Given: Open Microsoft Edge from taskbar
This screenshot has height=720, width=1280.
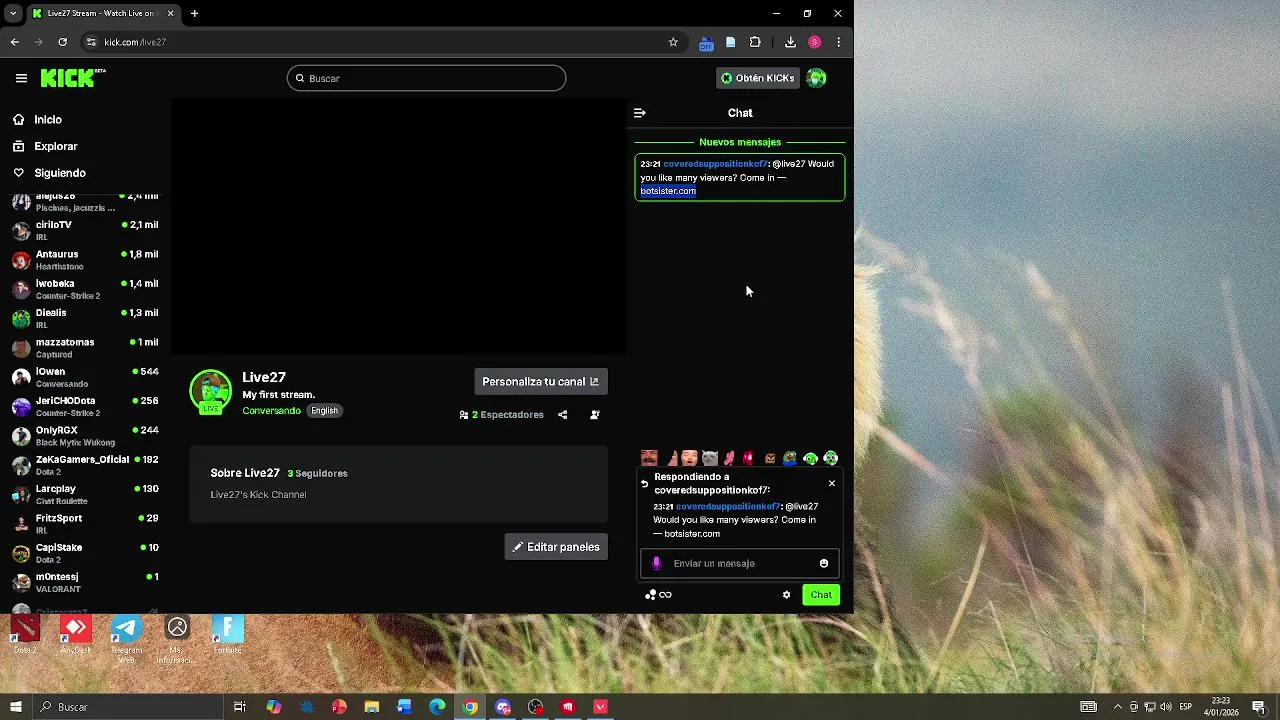Looking at the screenshot, I should (437, 707).
